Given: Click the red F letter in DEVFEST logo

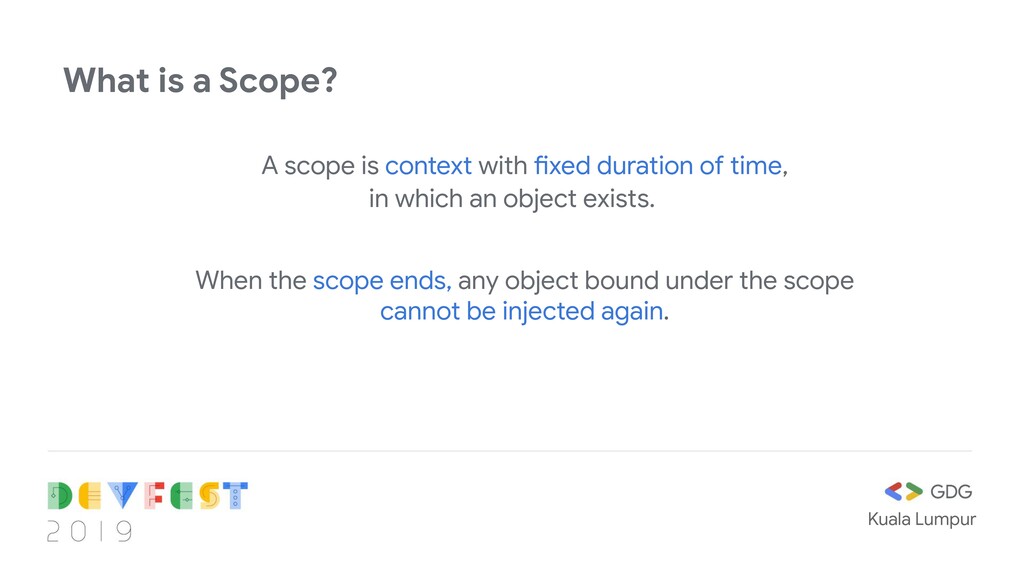Looking at the screenshot, I should [154, 496].
